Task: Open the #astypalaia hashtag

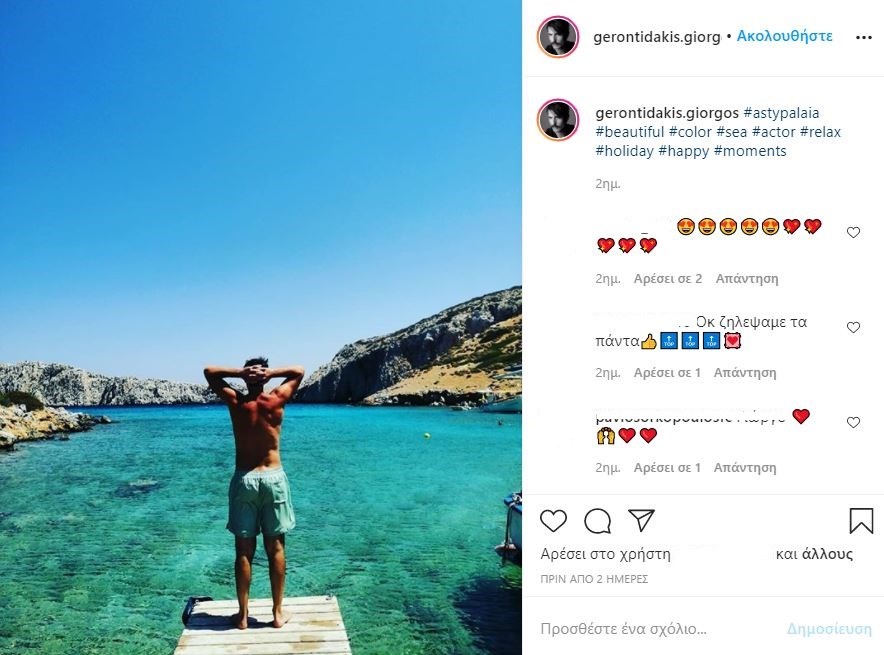Action: 781,113
